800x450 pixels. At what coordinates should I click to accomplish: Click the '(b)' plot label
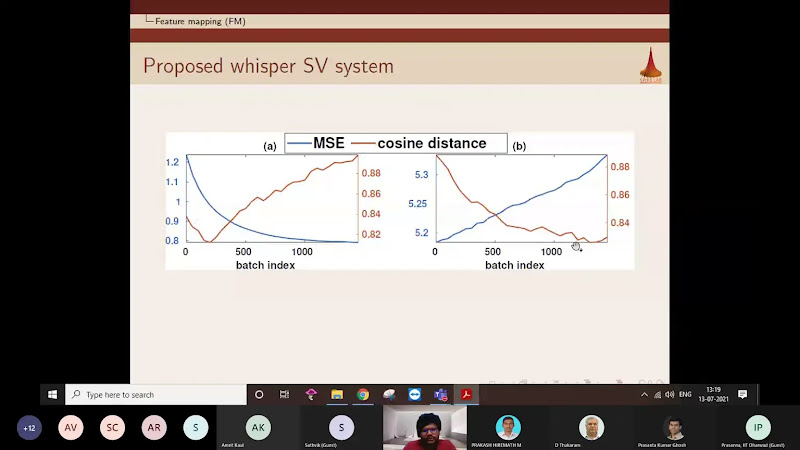click(x=519, y=146)
